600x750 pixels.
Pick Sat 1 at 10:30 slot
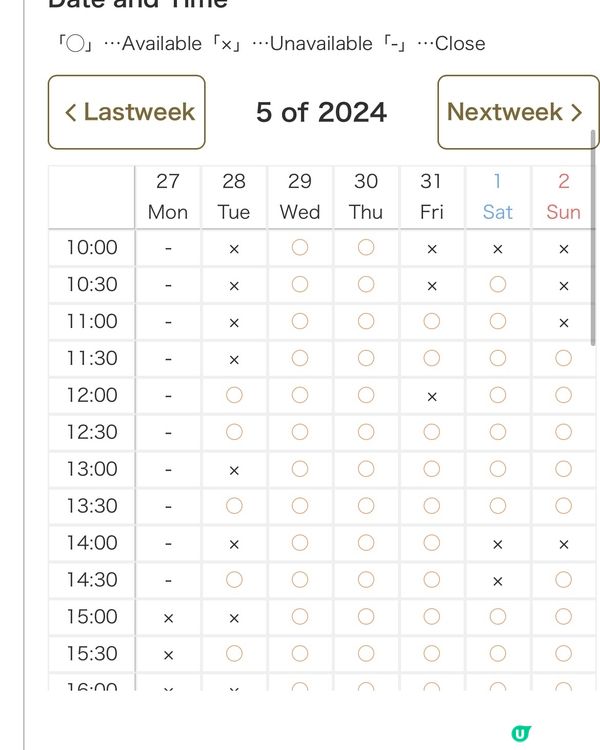click(x=498, y=285)
